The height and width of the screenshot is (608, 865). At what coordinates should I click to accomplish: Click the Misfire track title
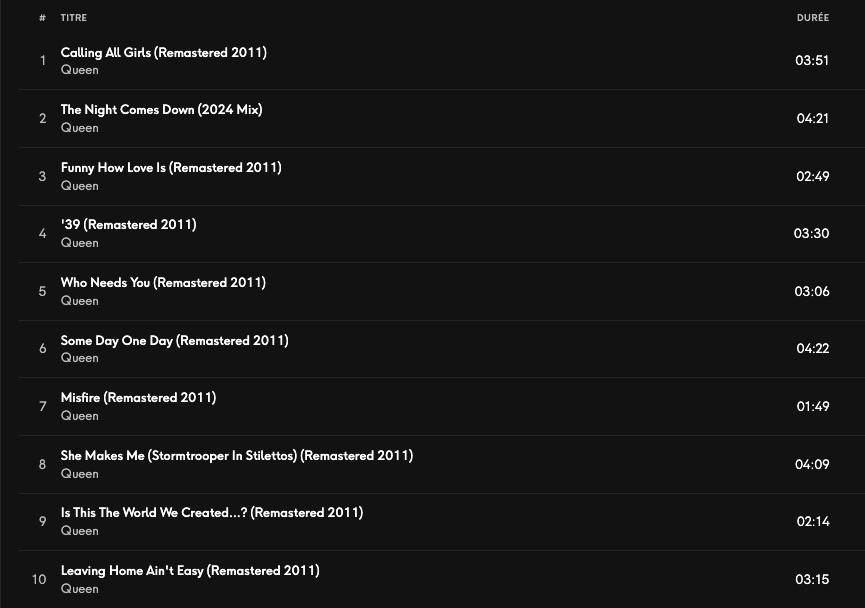[138, 397]
